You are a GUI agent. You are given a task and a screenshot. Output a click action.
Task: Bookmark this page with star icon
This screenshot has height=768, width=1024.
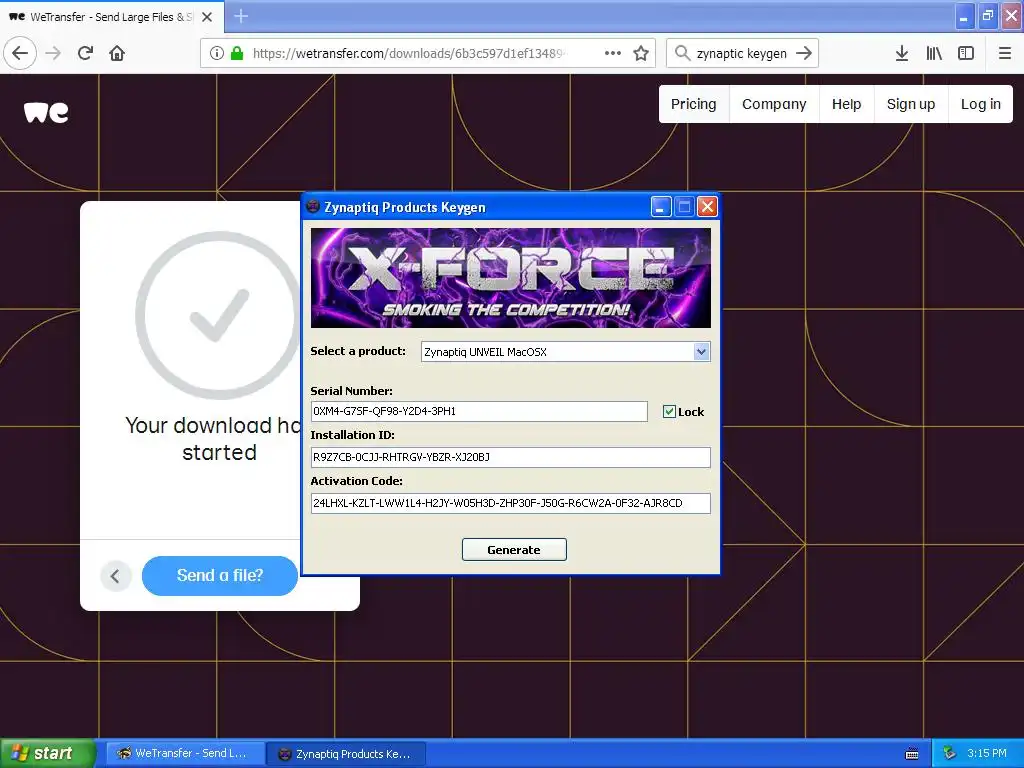(641, 53)
